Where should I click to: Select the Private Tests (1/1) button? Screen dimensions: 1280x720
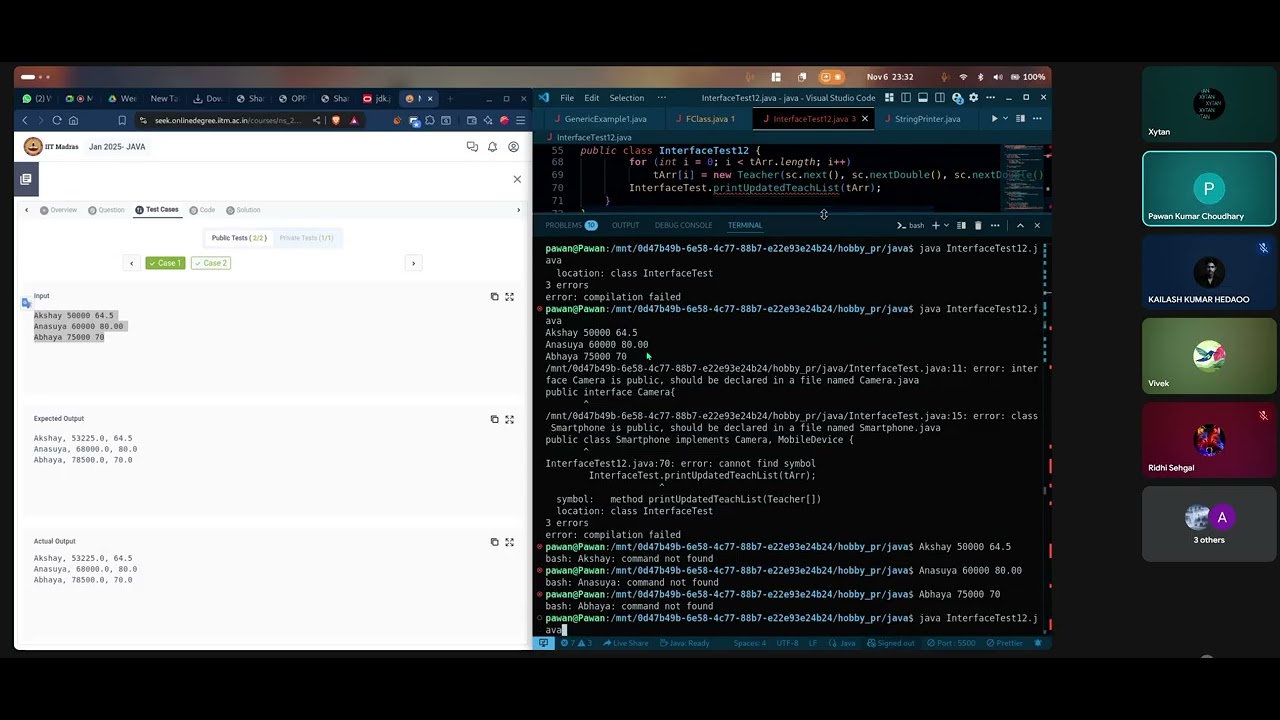point(306,238)
